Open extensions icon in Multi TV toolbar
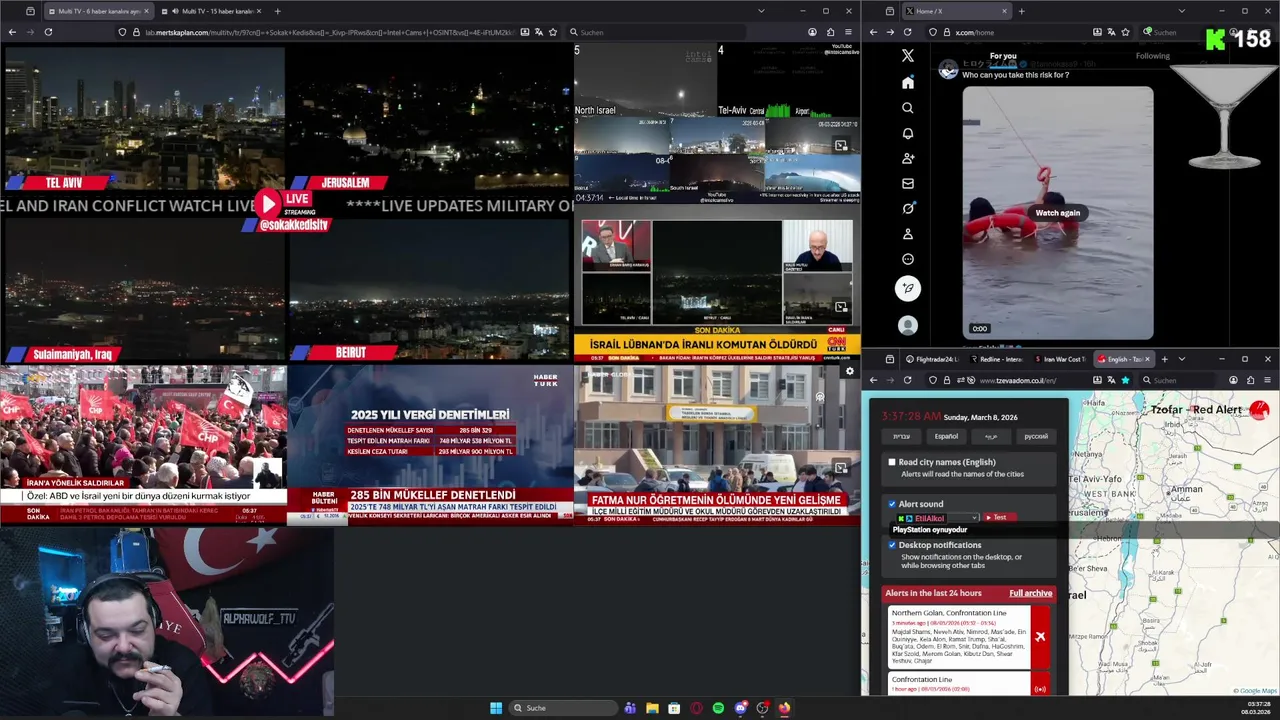Screen dimensions: 1280x720 pyautogui.click(x=830, y=32)
